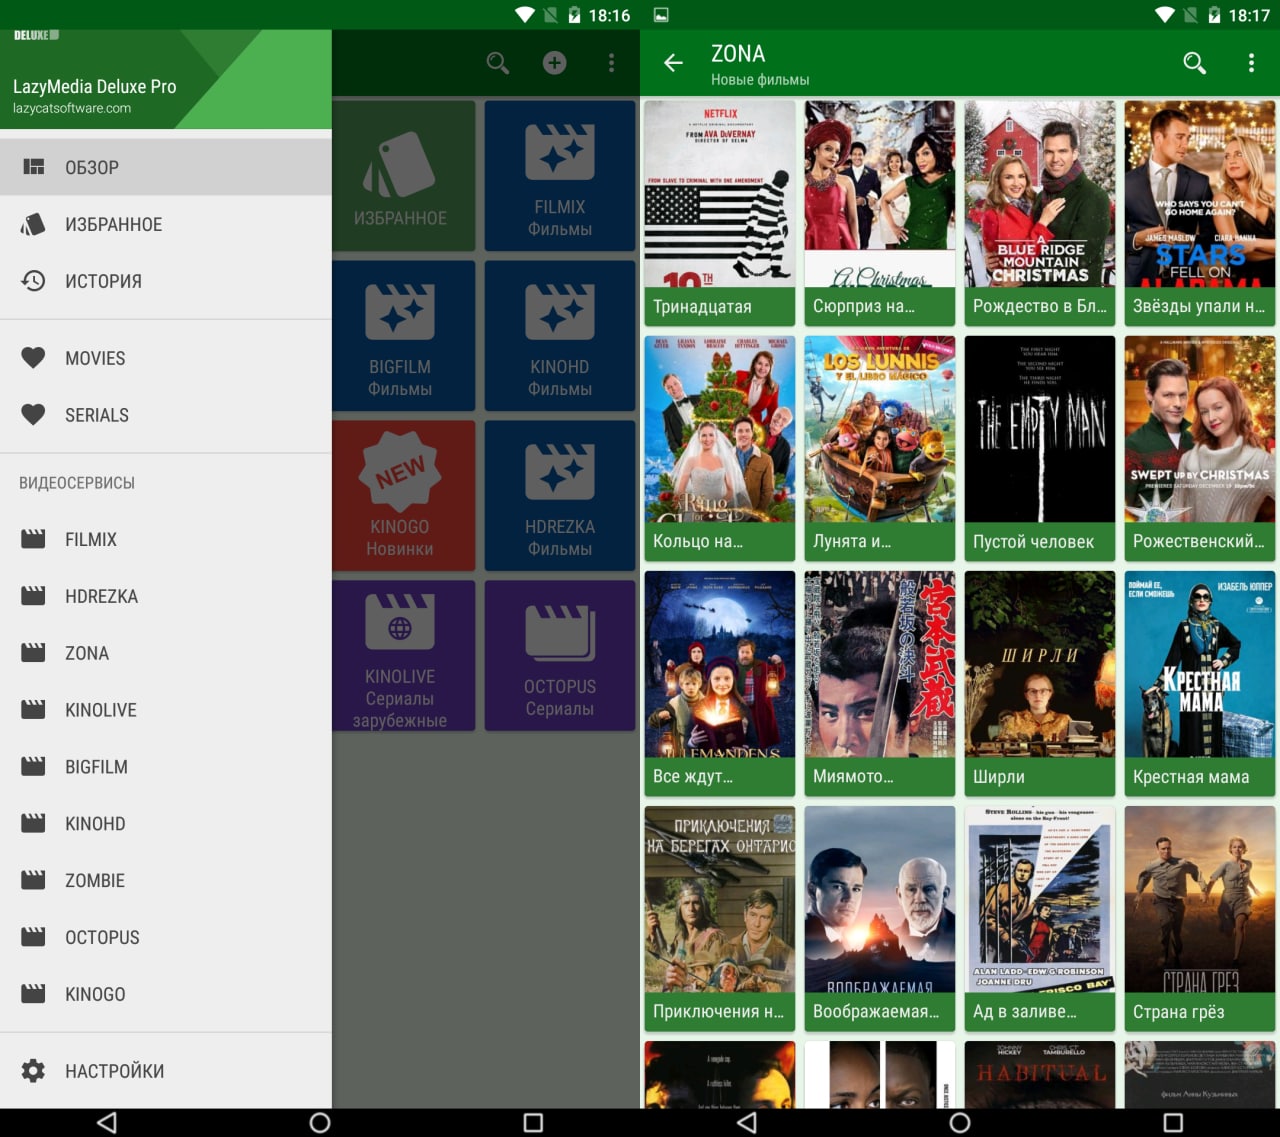Viewport: 1280px width, 1137px height.
Task: Click the clapperboard icon beside ZOMBIE
Action: coord(33,880)
